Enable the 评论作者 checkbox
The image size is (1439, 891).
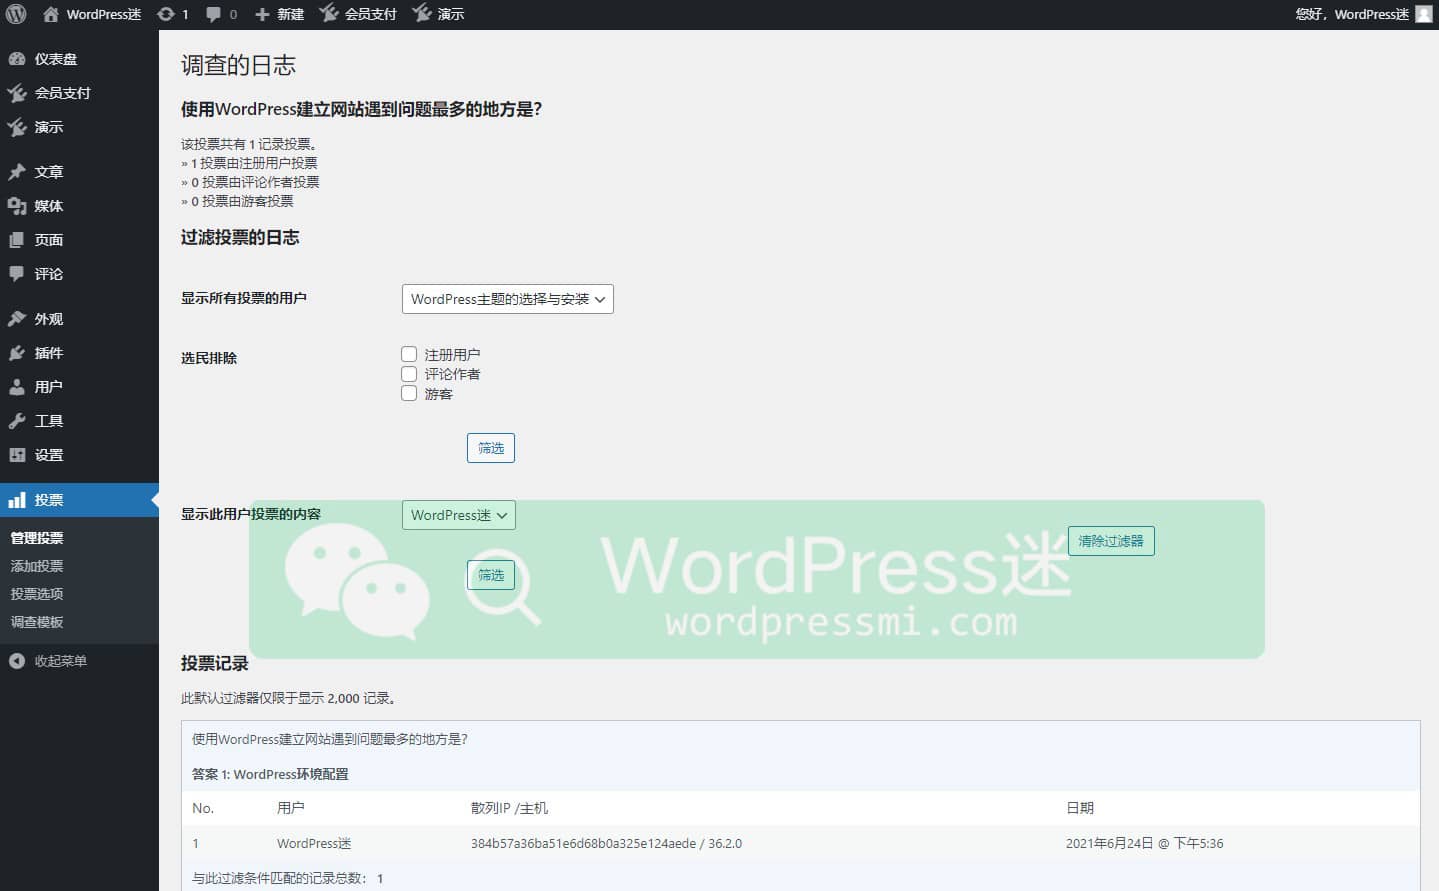click(409, 373)
